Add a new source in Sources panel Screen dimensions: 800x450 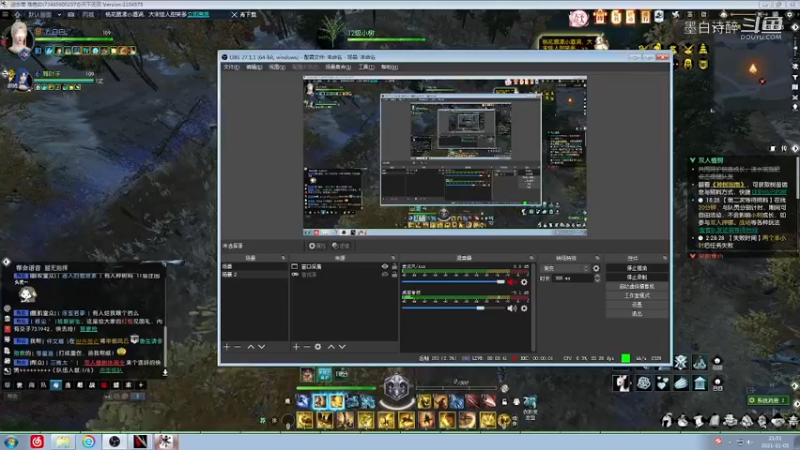point(296,347)
